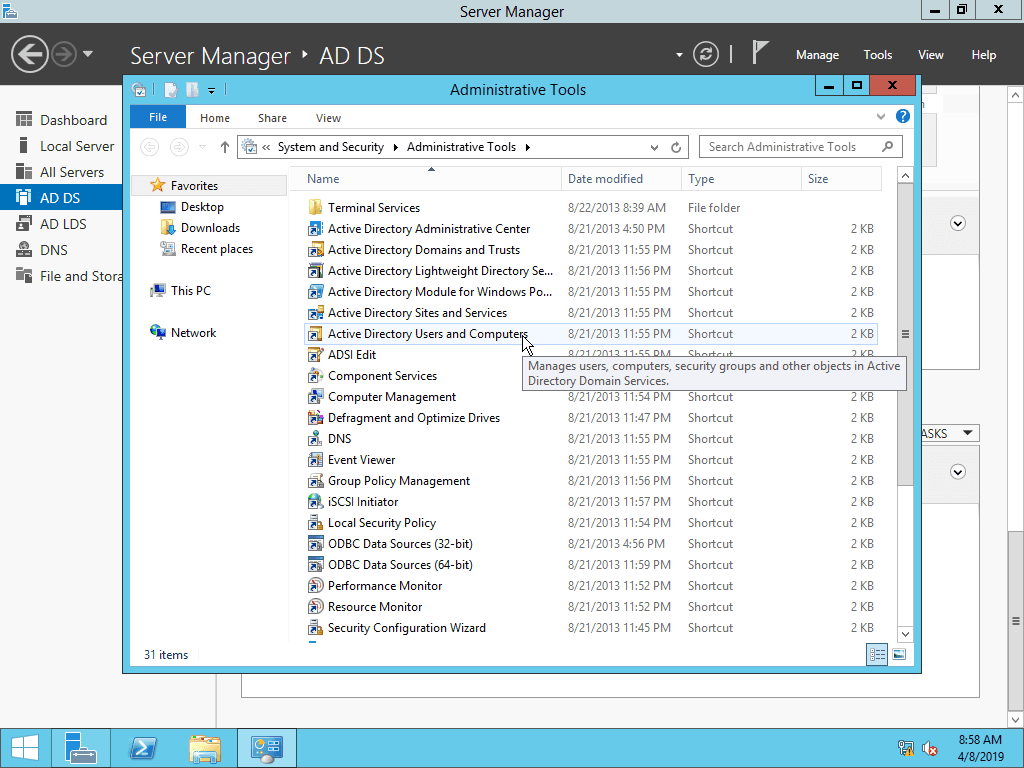Open the Help menu in Server Manager
The width and height of the screenshot is (1024, 768).
984,55
